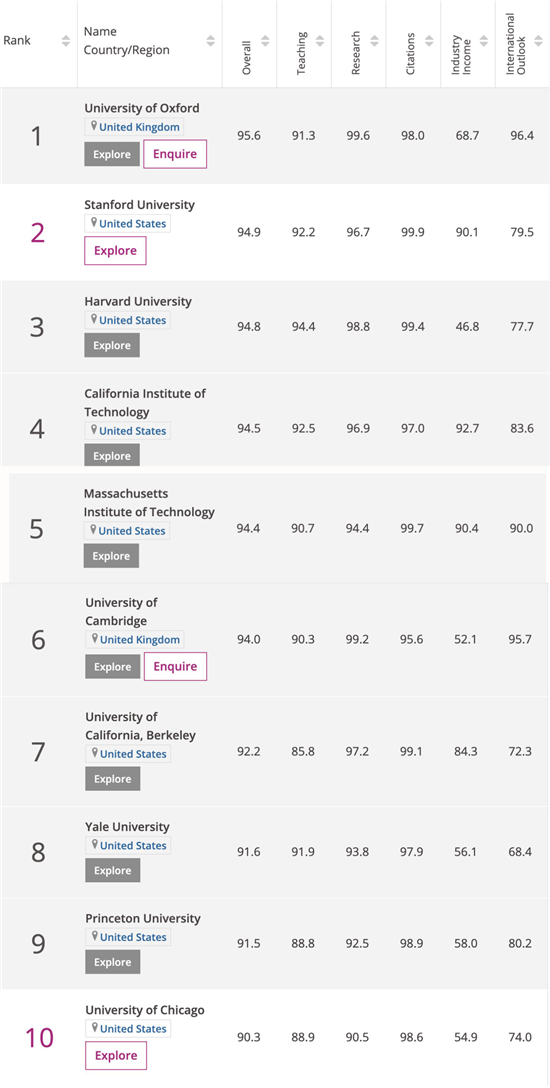Click Enquire button for University of Oxford
This screenshot has height=1088, width=550.
(x=175, y=154)
